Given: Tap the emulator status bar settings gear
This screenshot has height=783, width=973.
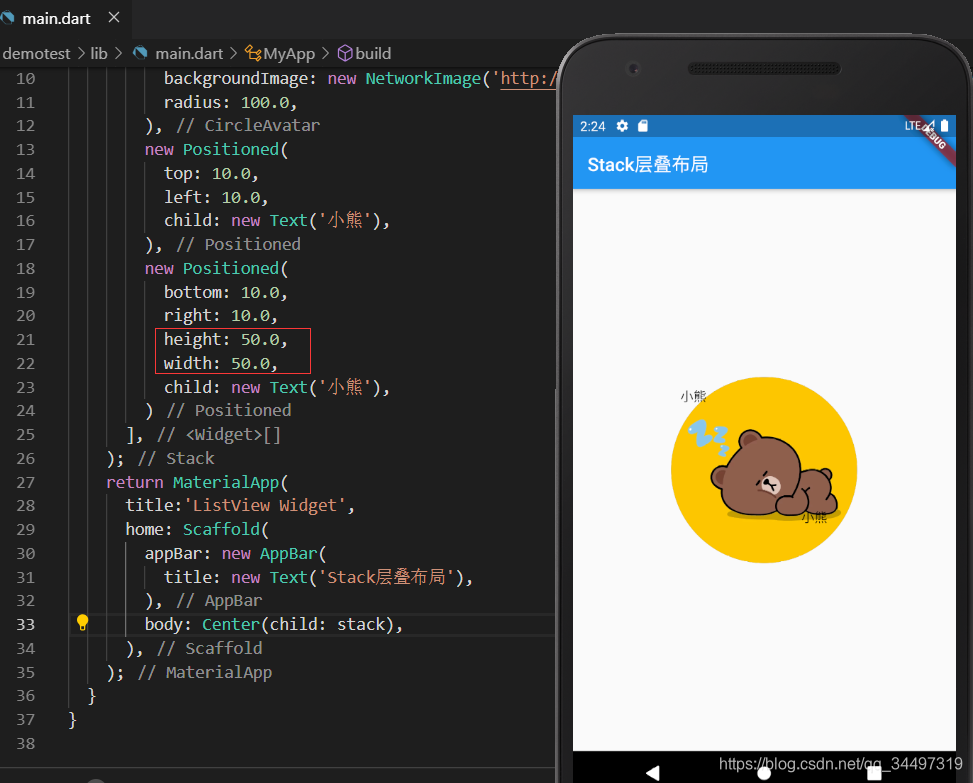Looking at the screenshot, I should click(x=622, y=127).
